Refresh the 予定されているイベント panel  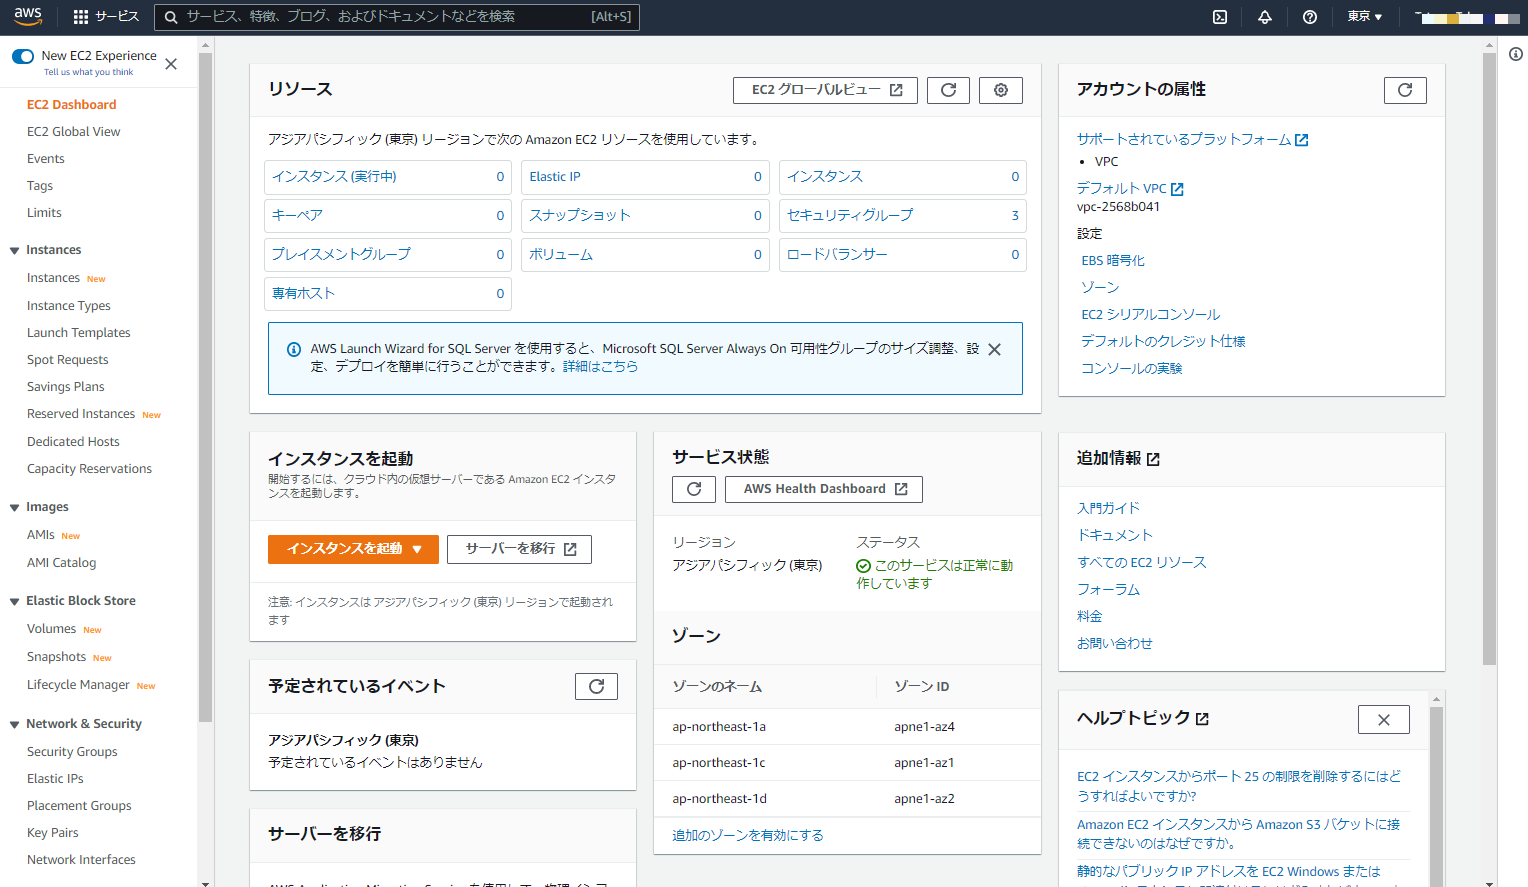click(x=596, y=686)
